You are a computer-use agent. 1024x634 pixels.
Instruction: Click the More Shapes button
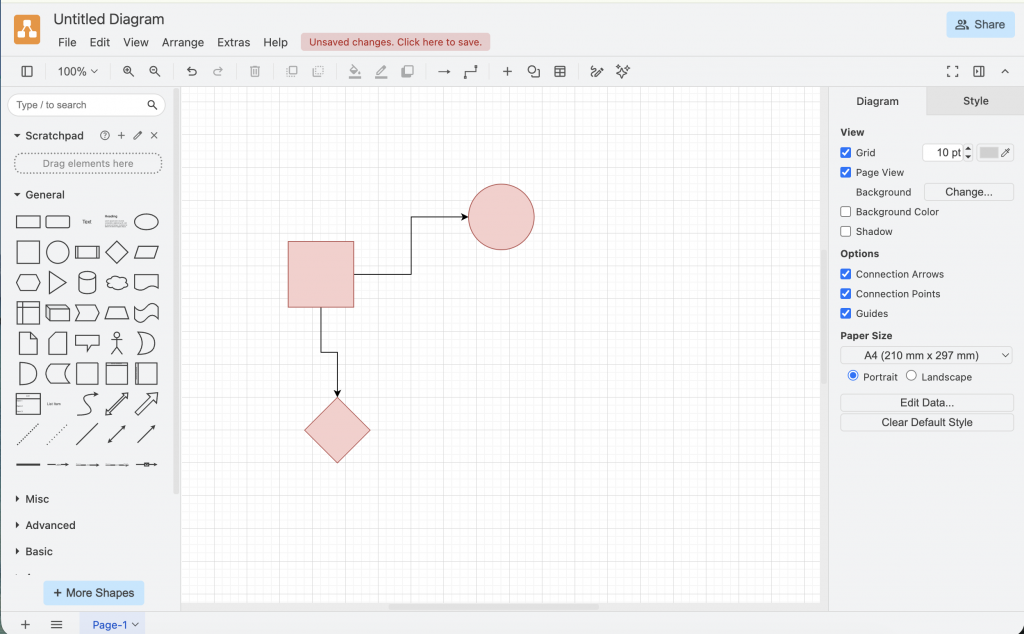tap(93, 592)
